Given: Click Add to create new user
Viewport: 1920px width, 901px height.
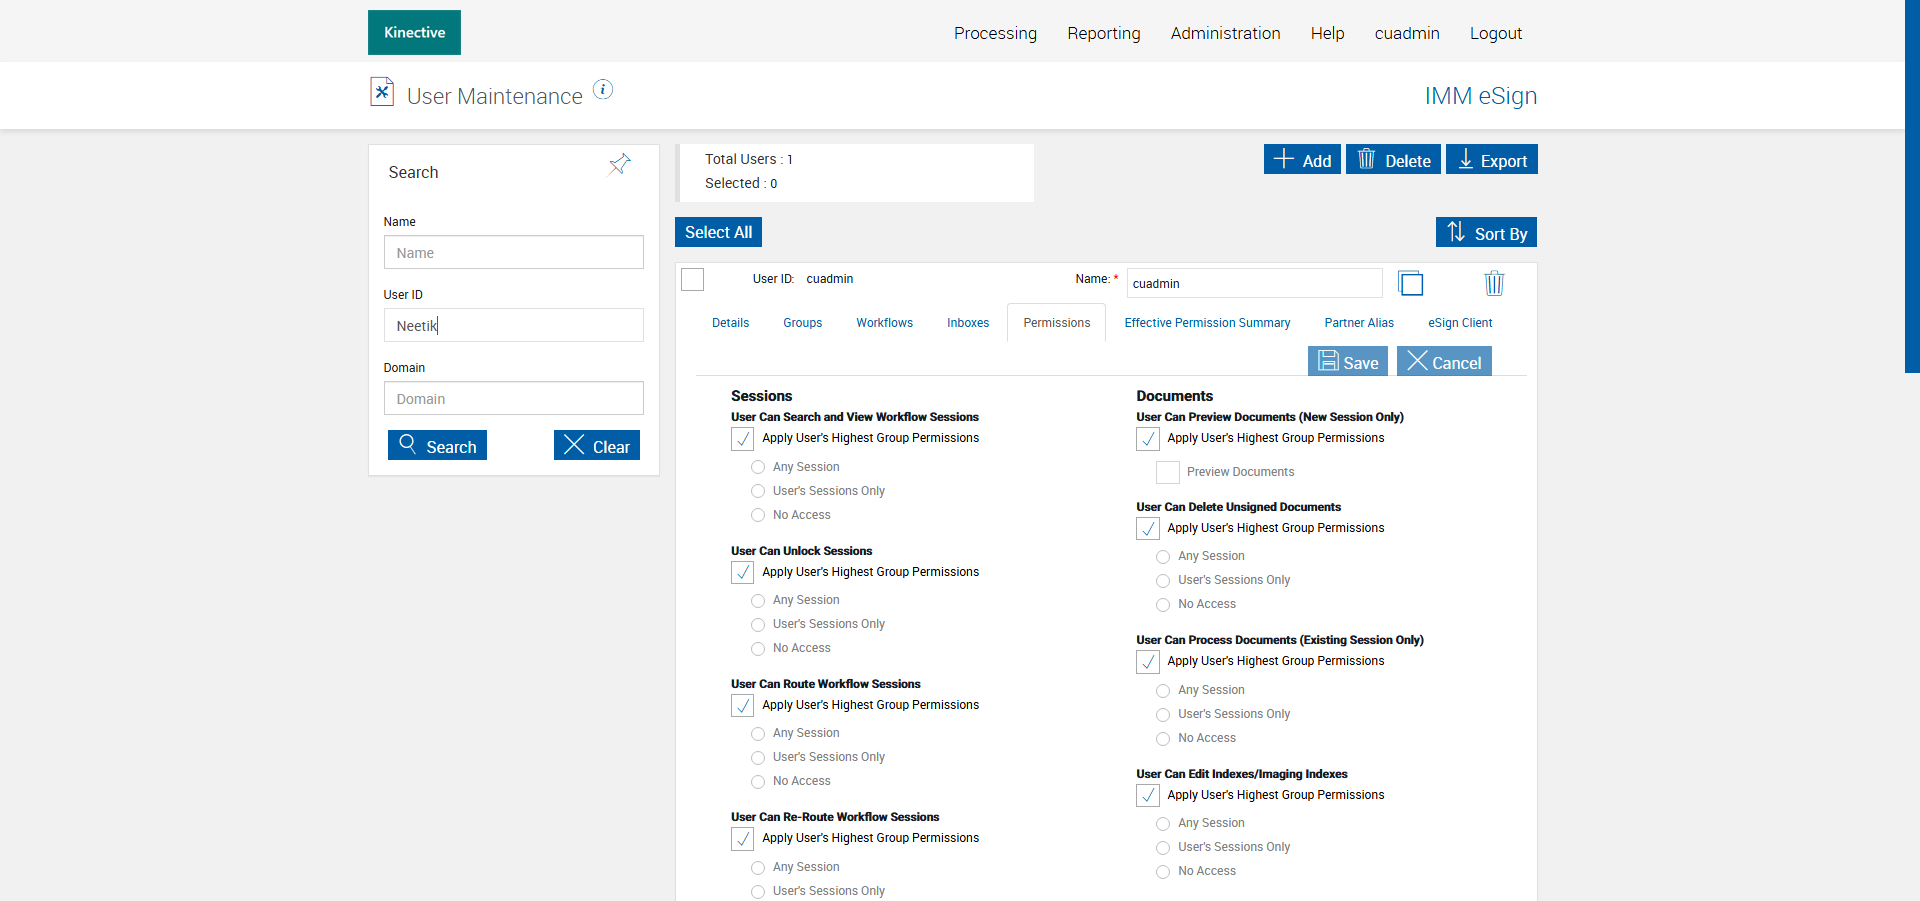Looking at the screenshot, I should 1302,160.
